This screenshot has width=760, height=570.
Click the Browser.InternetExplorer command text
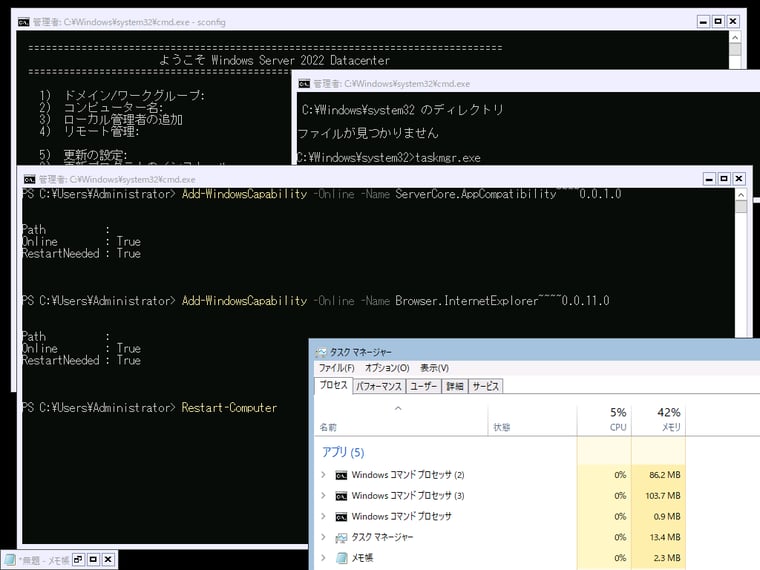click(502, 301)
